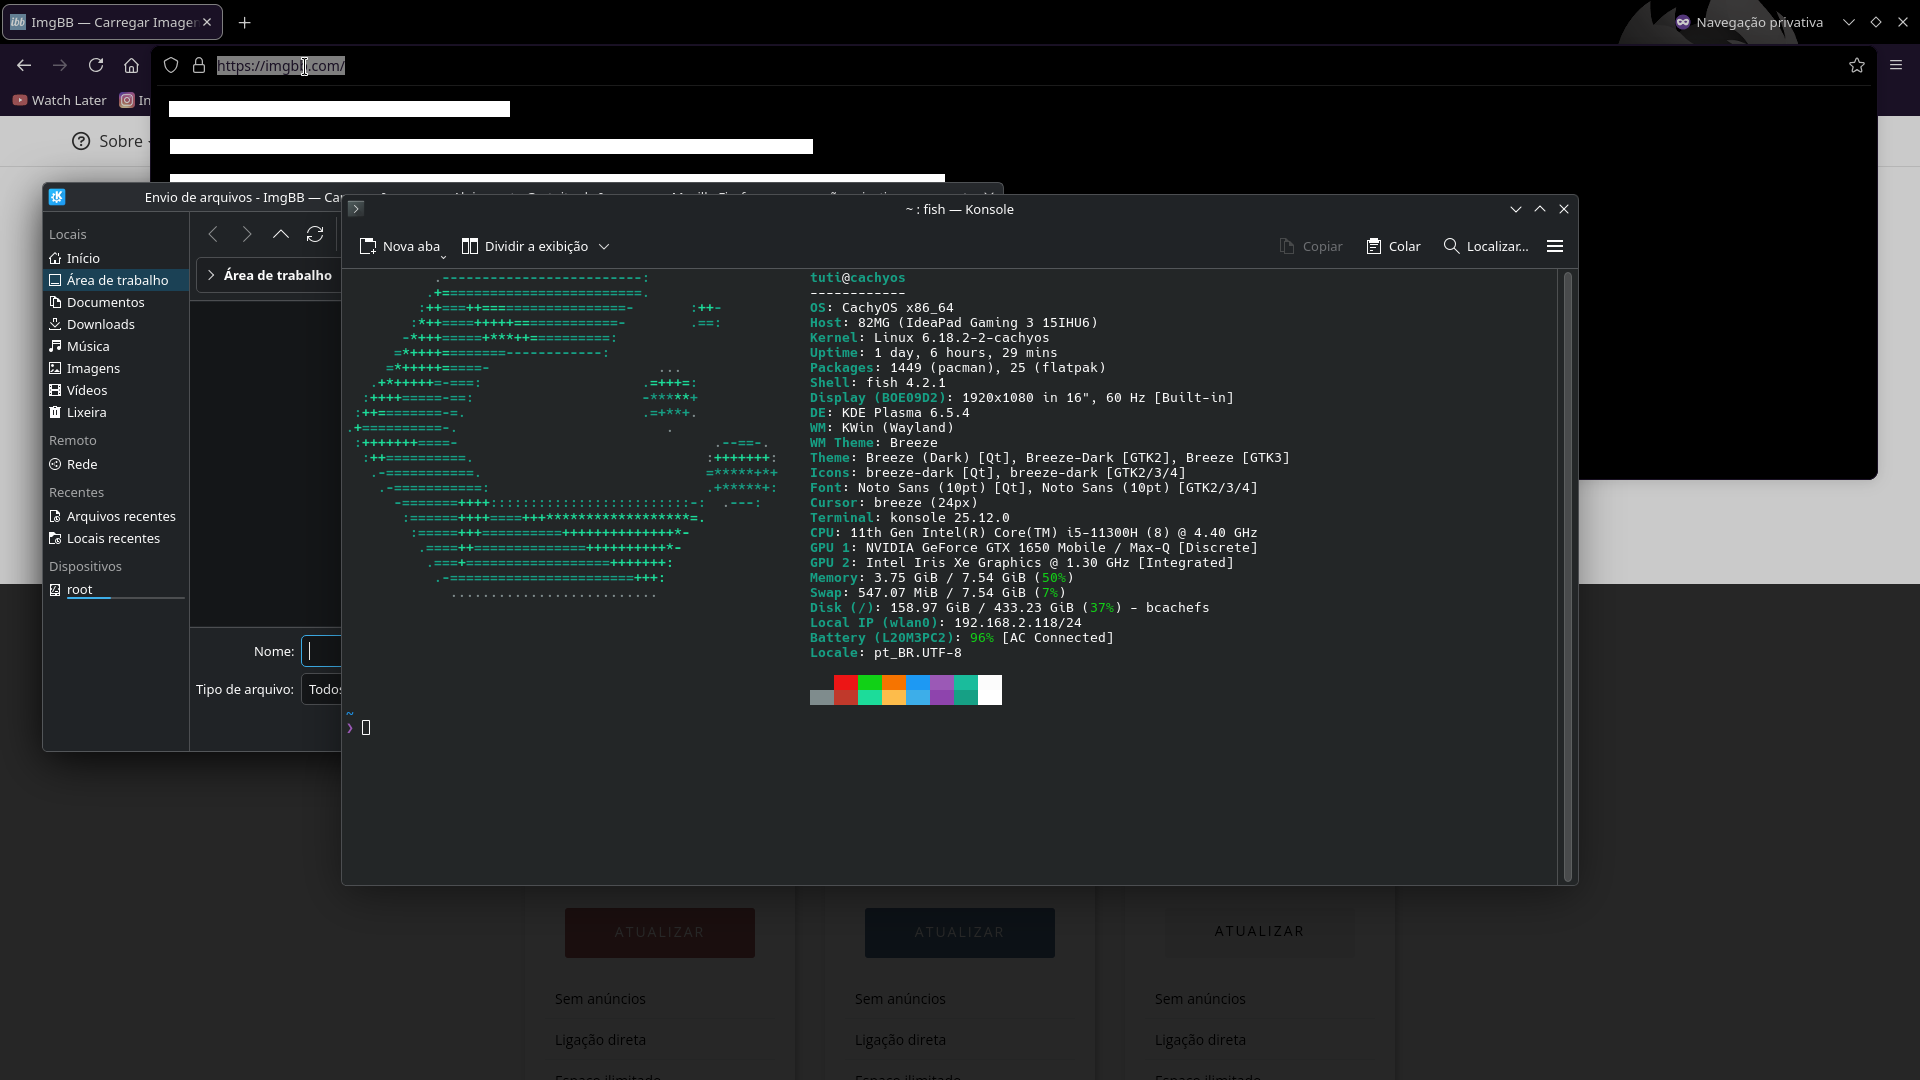The image size is (1920, 1080).
Task: Expand the Área de trabalho breadcrumb chevron
Action: [x=211, y=275]
